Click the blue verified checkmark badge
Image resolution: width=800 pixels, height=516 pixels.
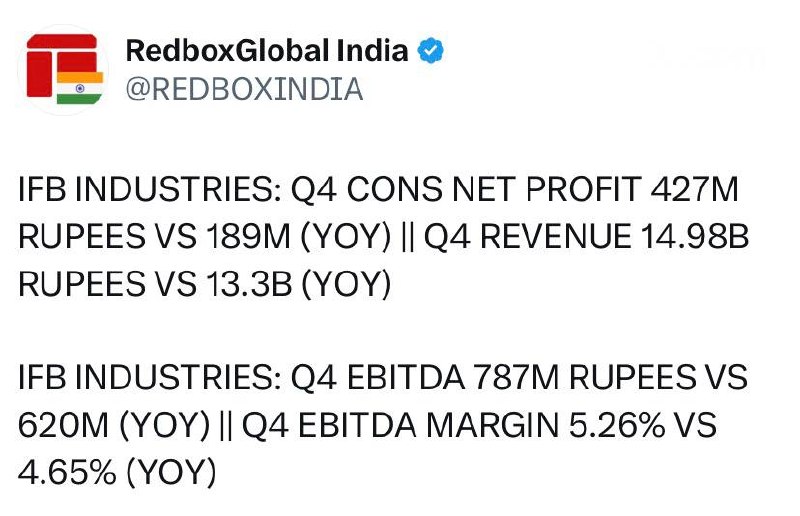431,51
